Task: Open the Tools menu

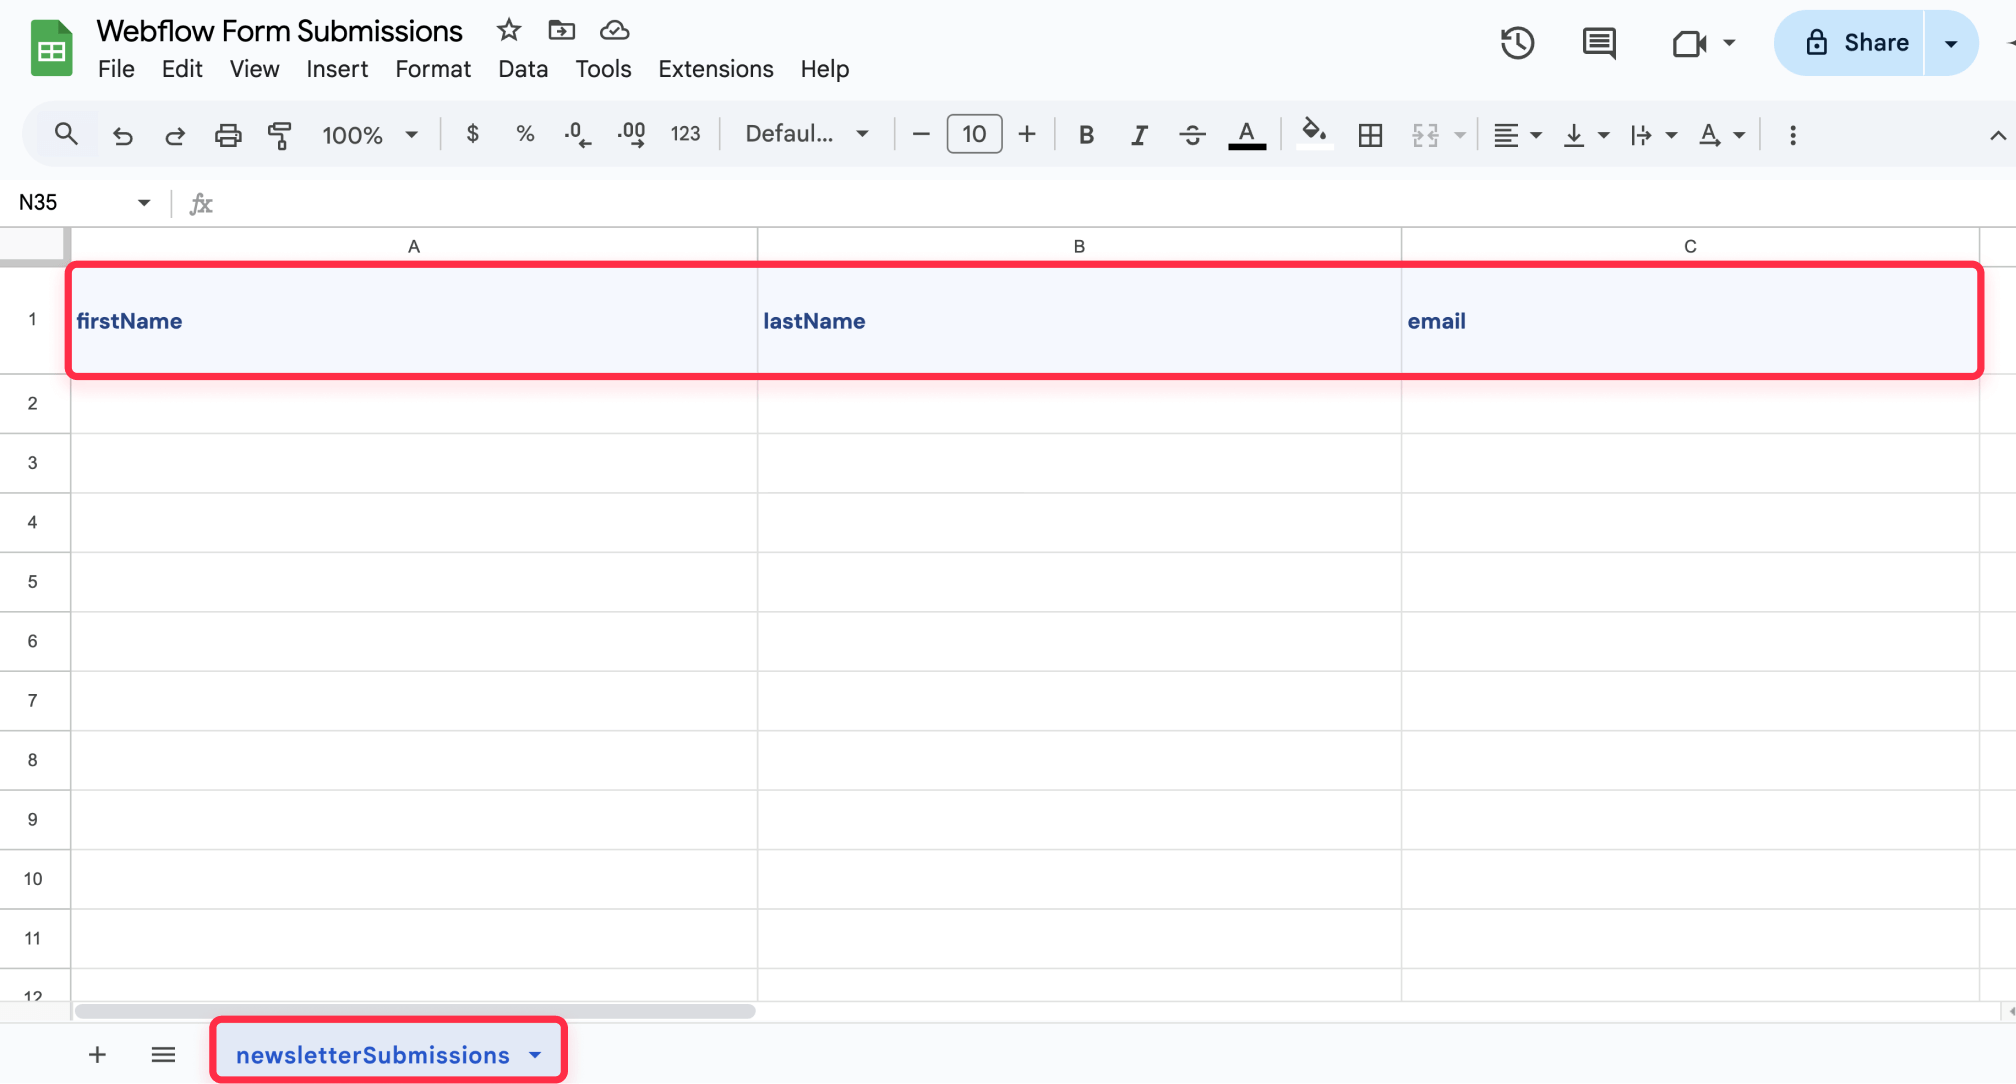Action: click(603, 69)
